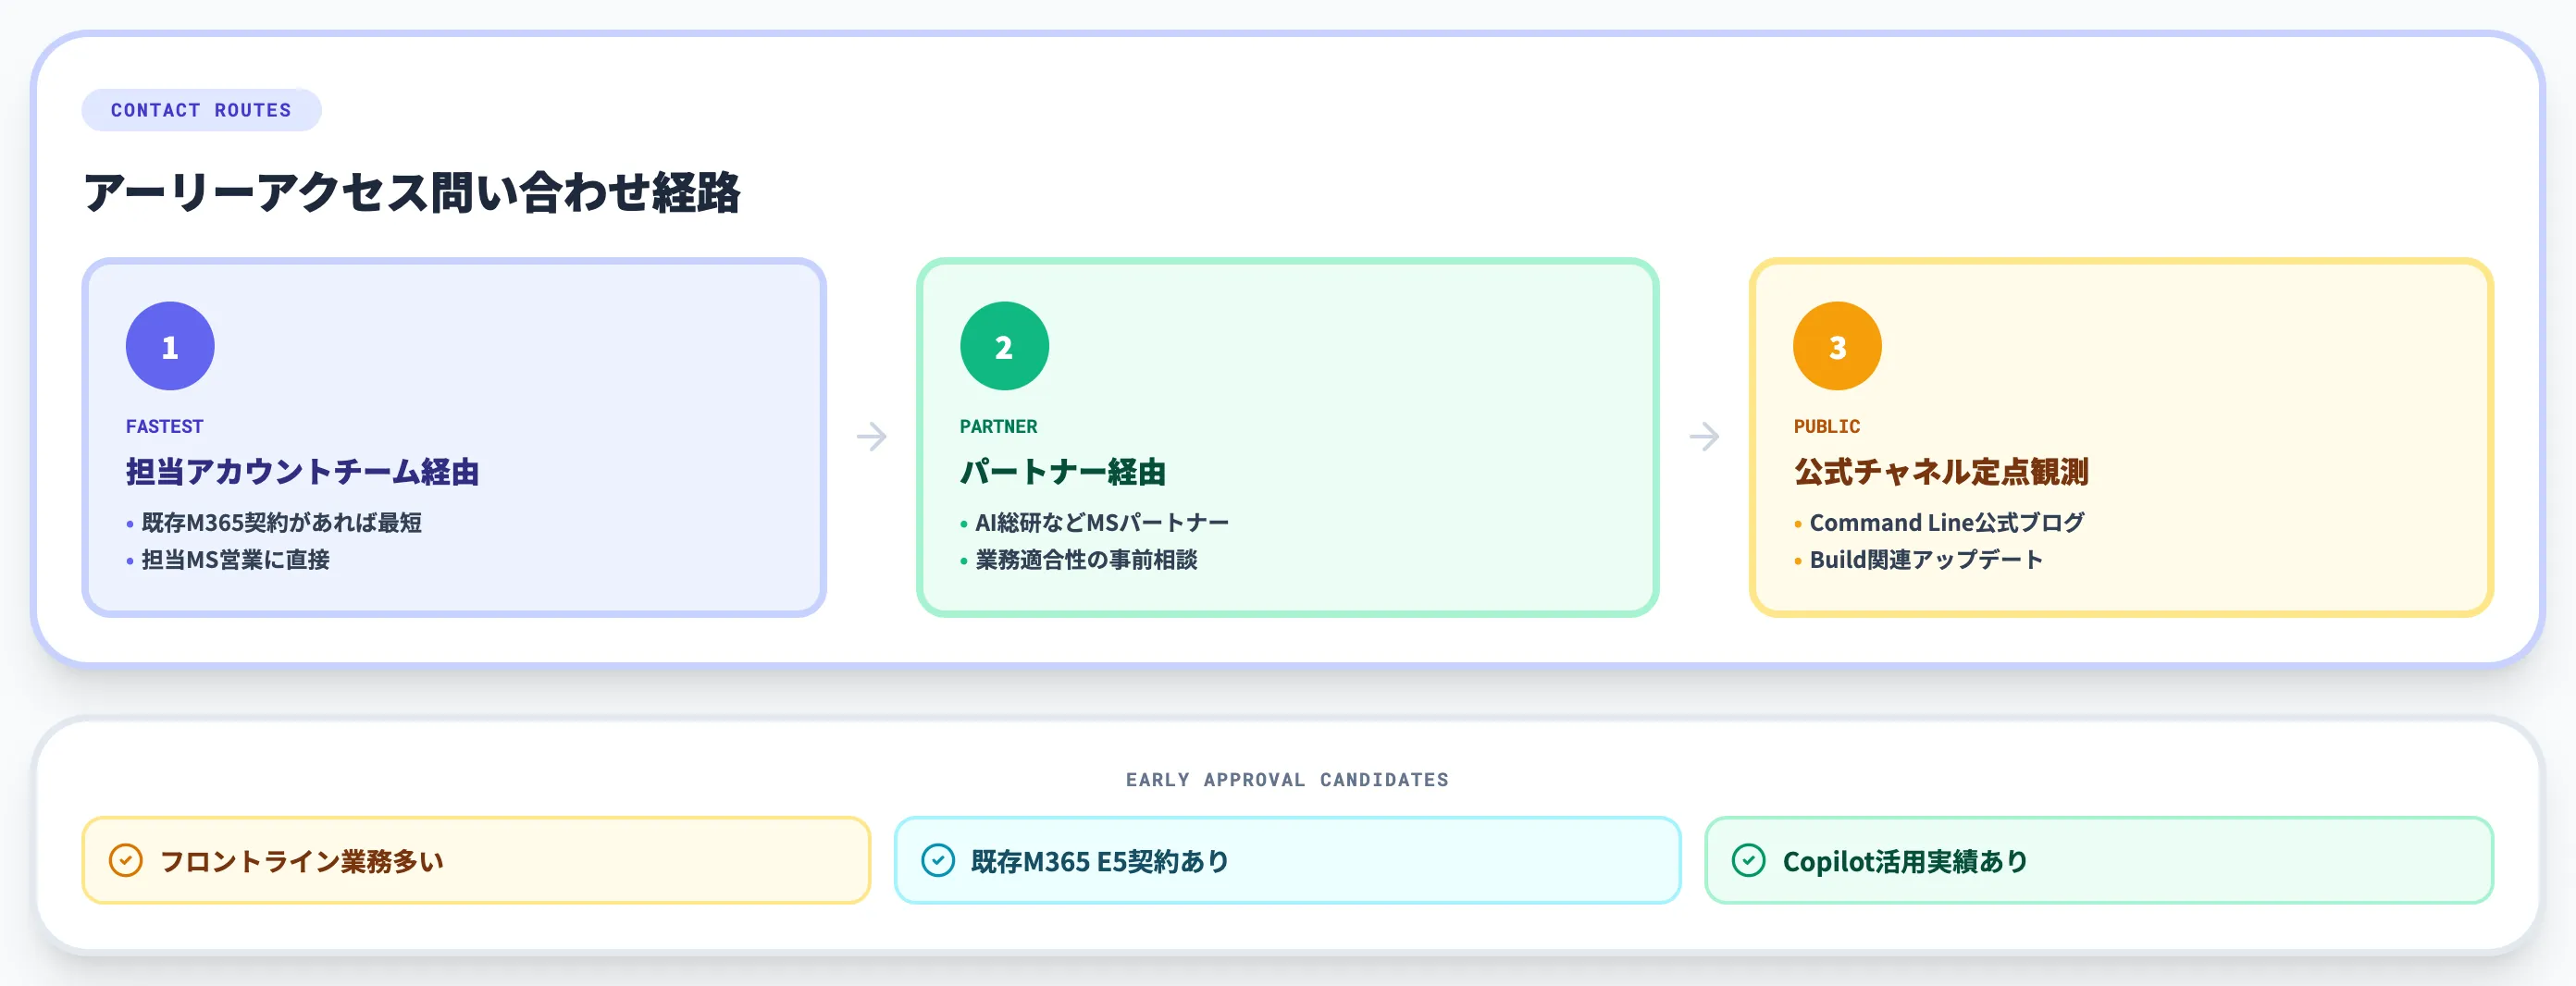
Task: Select the Copilot活用実績あり candidate chip
Action: tap(2098, 860)
